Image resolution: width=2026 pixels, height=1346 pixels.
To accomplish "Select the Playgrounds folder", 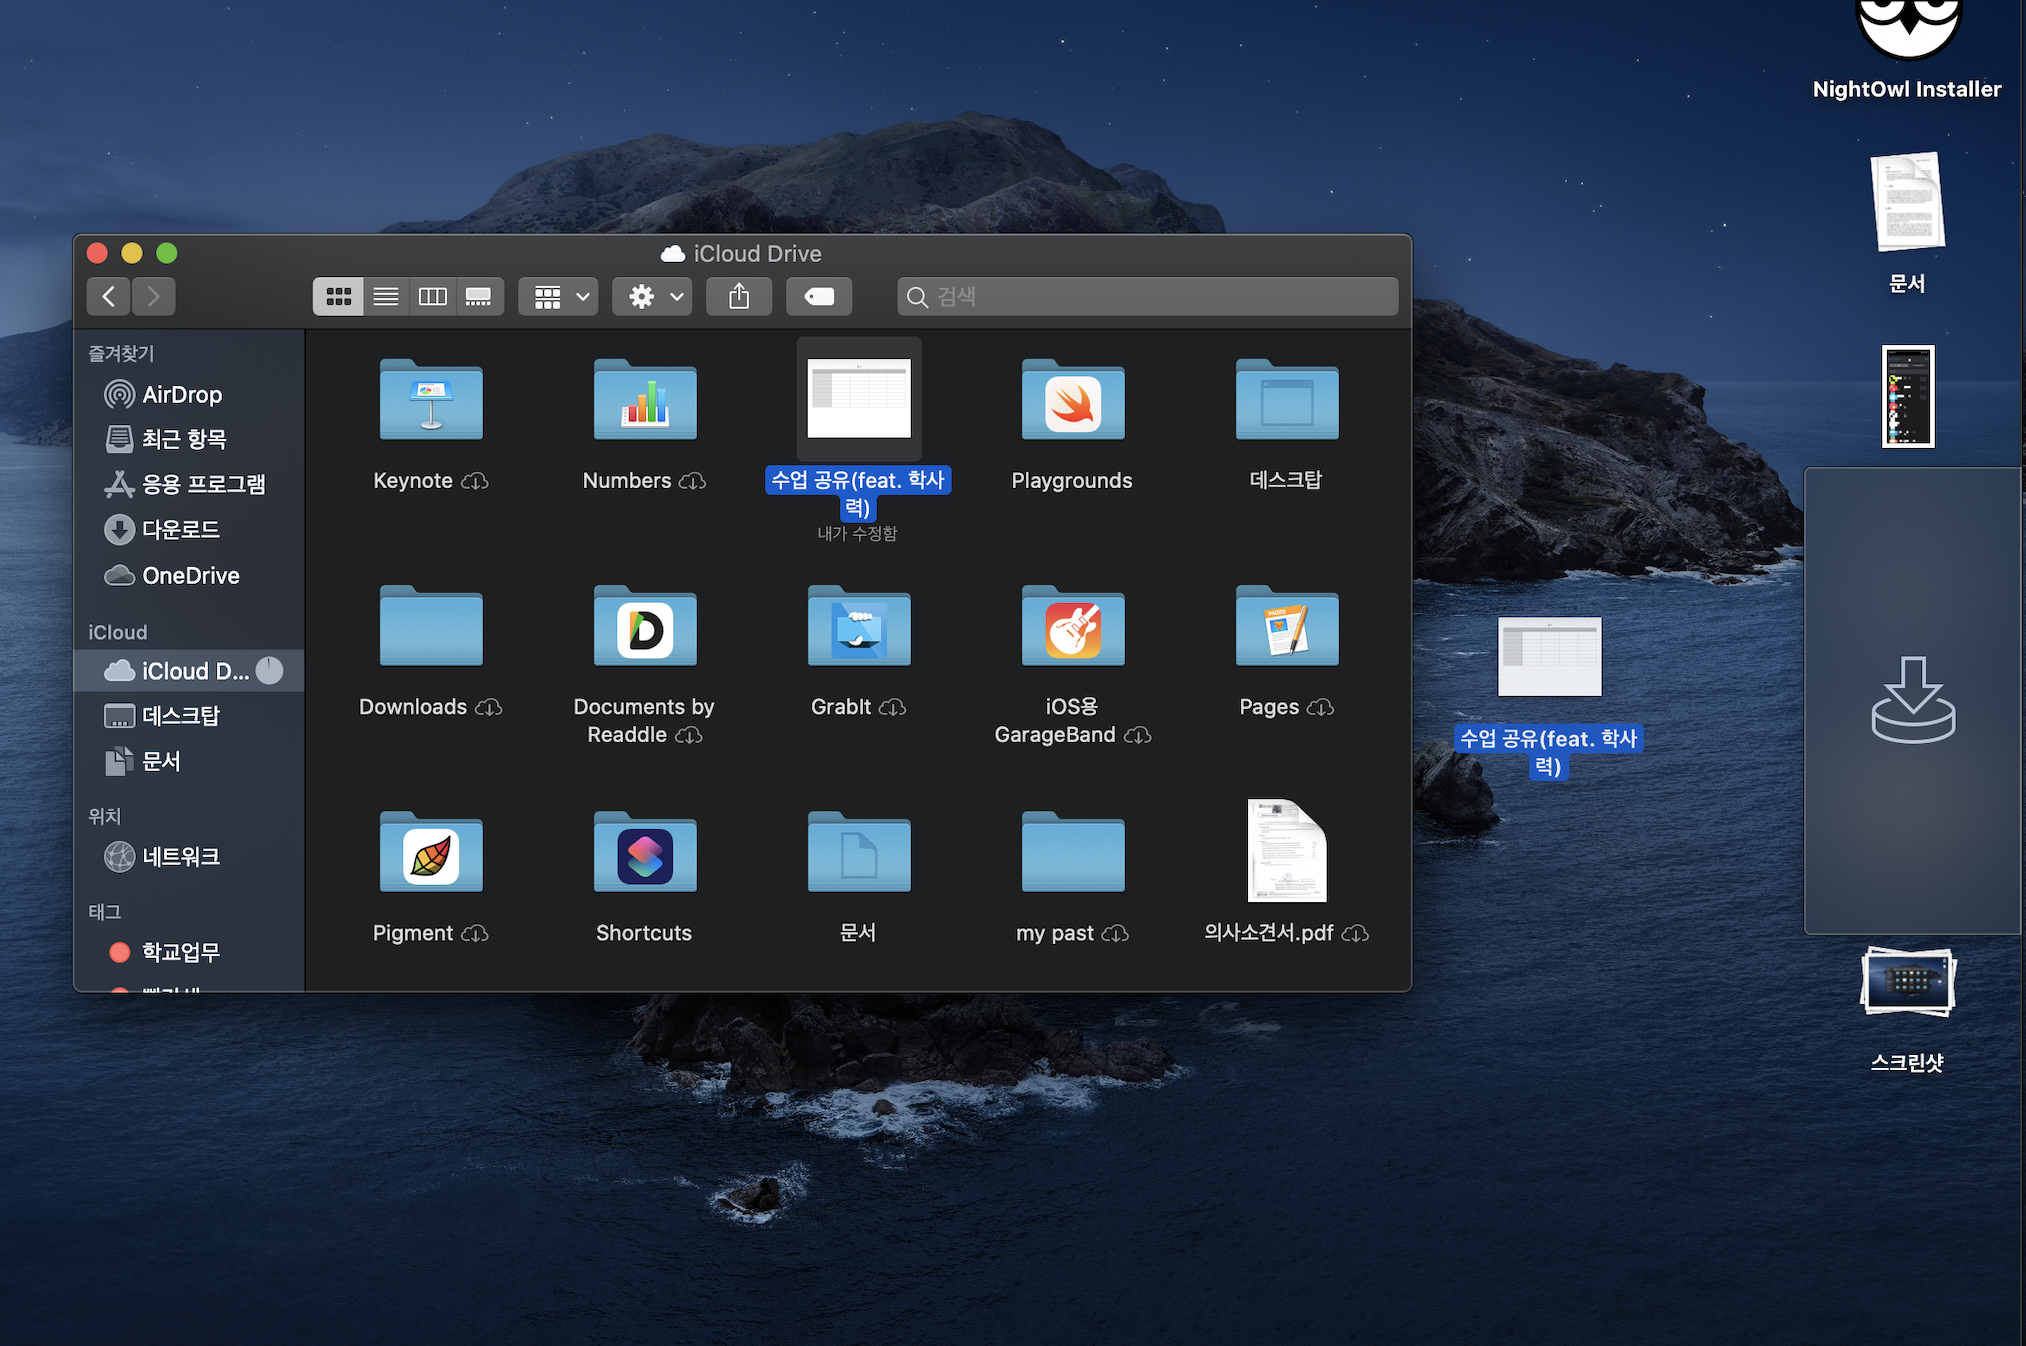I will (1072, 402).
